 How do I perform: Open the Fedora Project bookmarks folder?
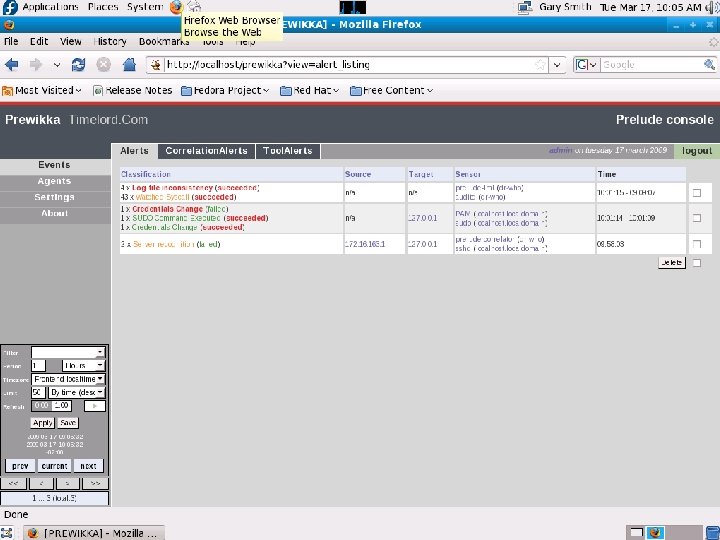click(x=225, y=90)
